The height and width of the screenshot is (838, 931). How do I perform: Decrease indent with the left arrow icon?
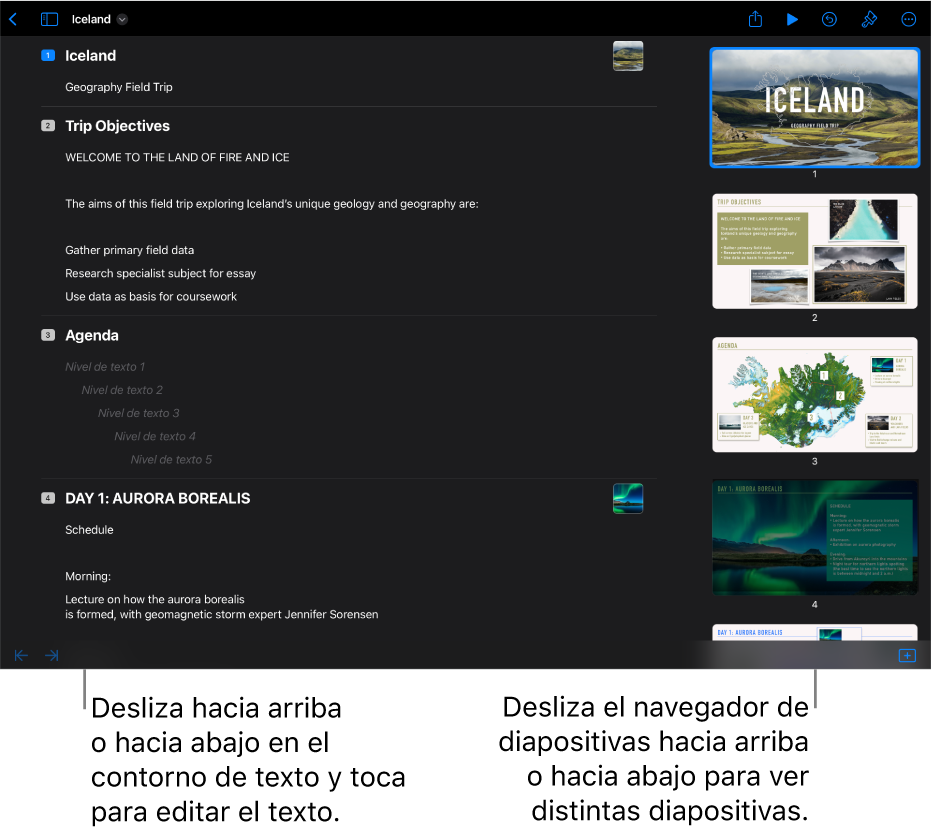(21, 655)
